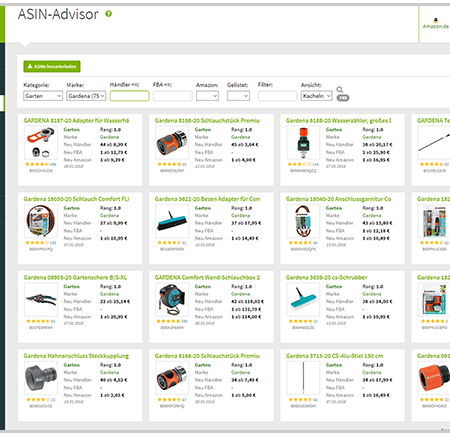This screenshot has width=450, height=434.
Task: Open Gardena 18030-20 Schlauch Comfort FLEX title
Action: pos(76,199)
